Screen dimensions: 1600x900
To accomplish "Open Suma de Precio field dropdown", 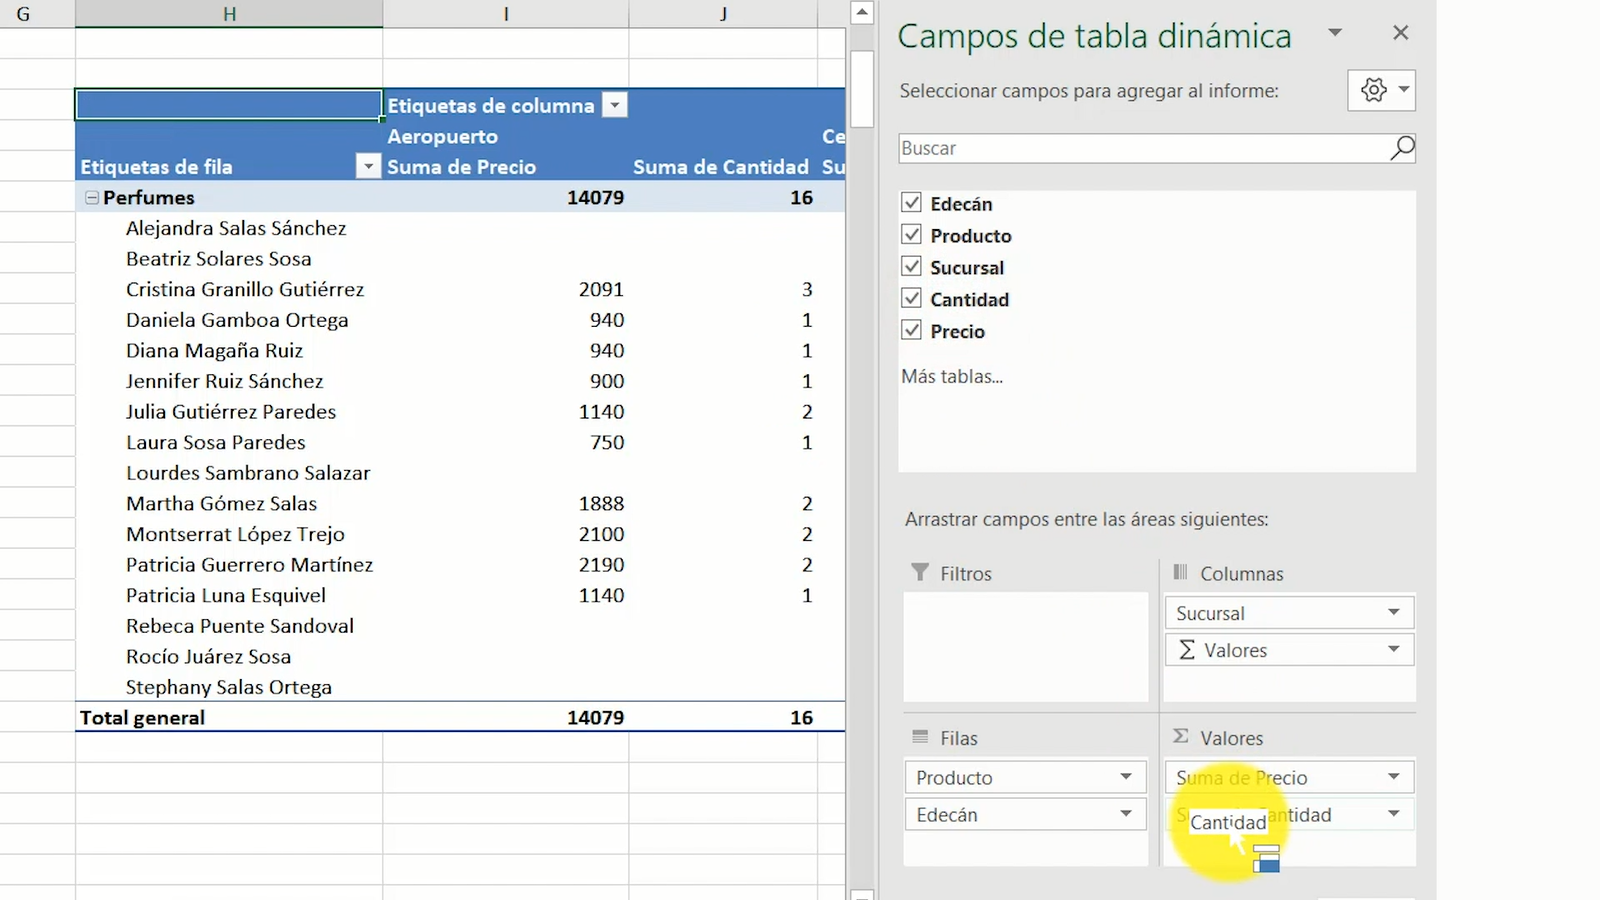I will point(1393,777).
